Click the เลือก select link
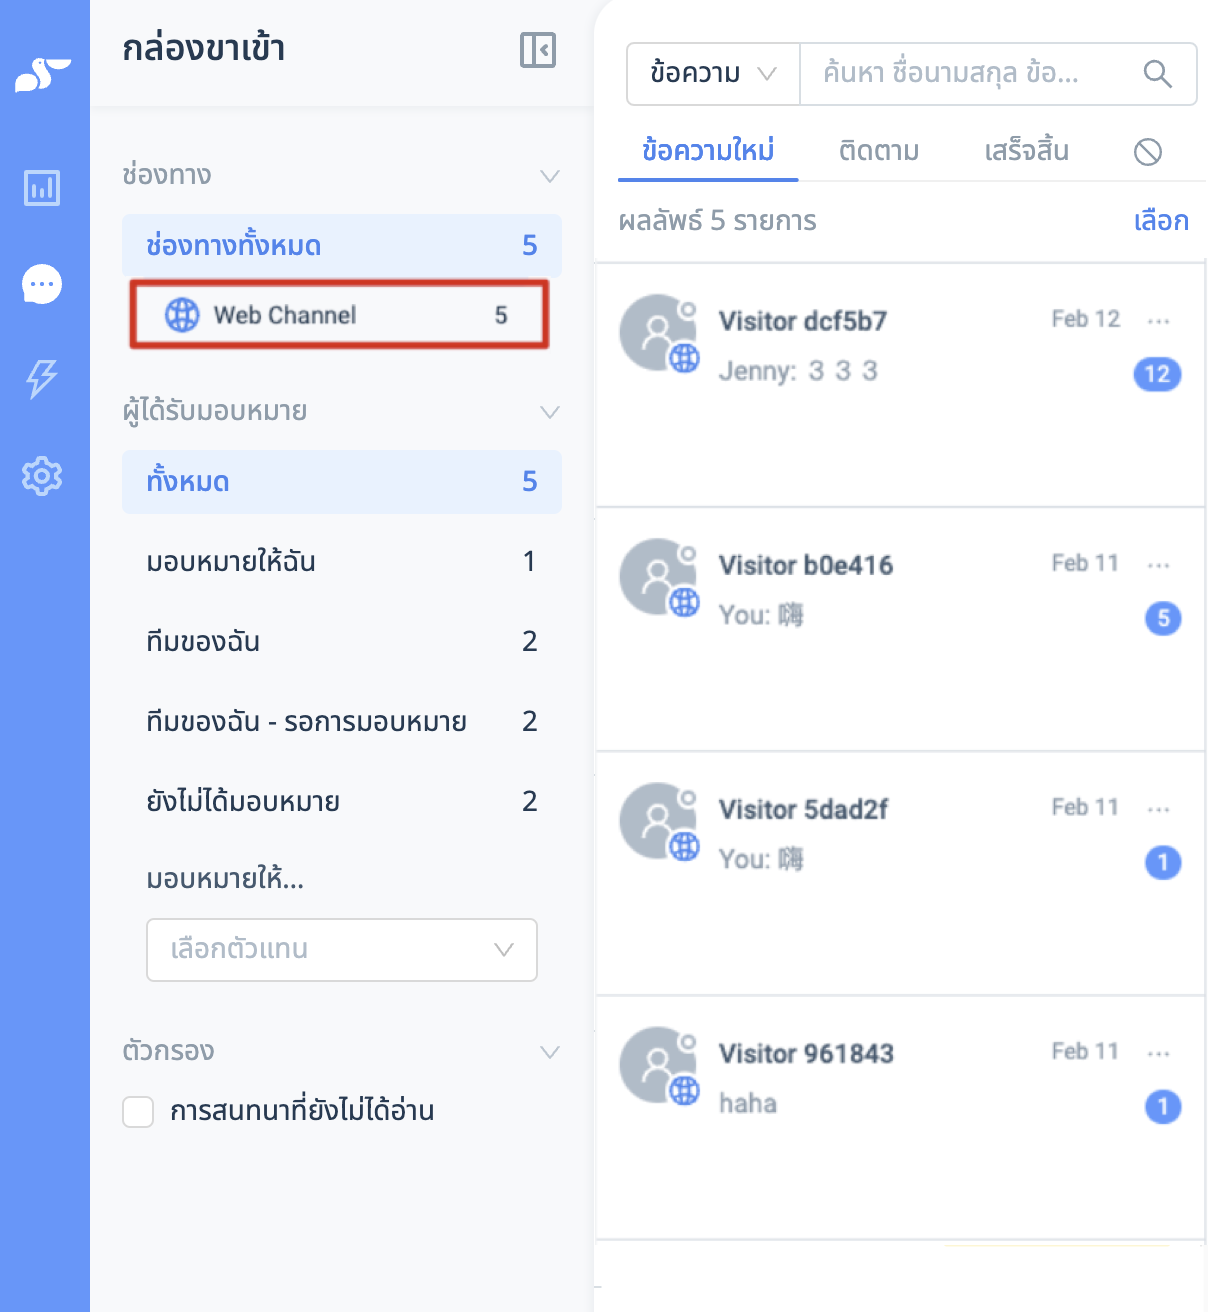This screenshot has height=1312, width=1208. click(1161, 221)
